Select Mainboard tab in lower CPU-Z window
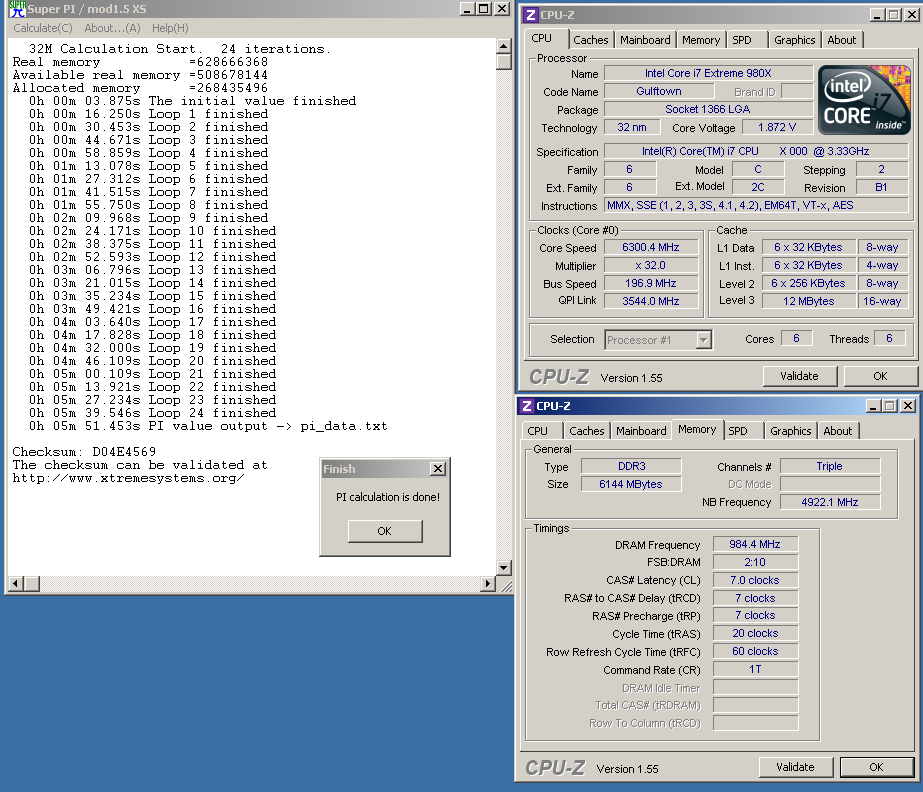 [641, 431]
